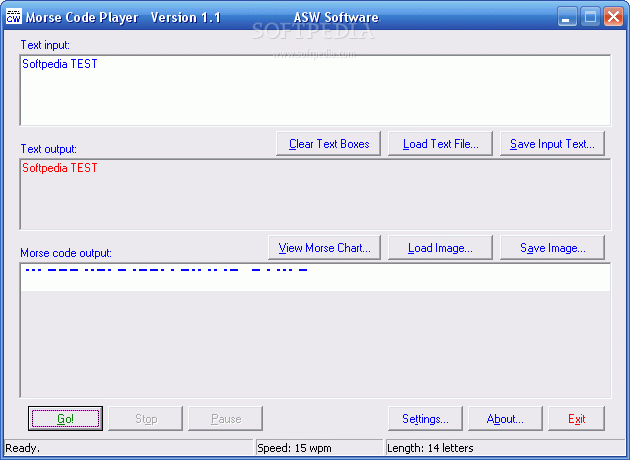Open the Settings dialog
Image resolution: width=630 pixels, height=460 pixels.
[x=425, y=419]
